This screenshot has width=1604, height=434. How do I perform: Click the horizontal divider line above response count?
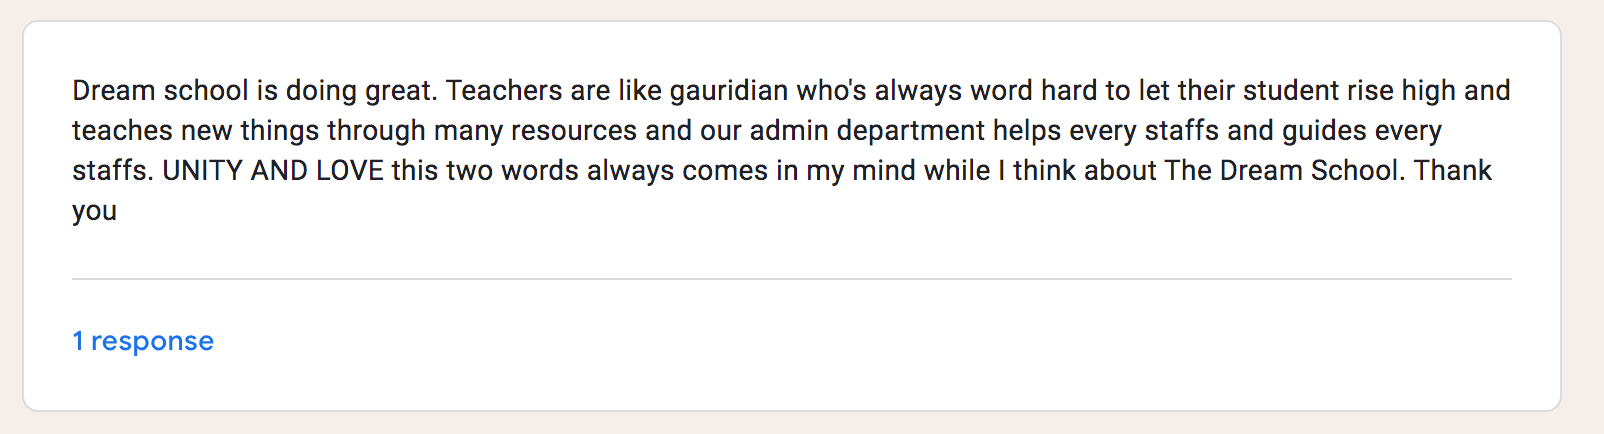coord(792,279)
